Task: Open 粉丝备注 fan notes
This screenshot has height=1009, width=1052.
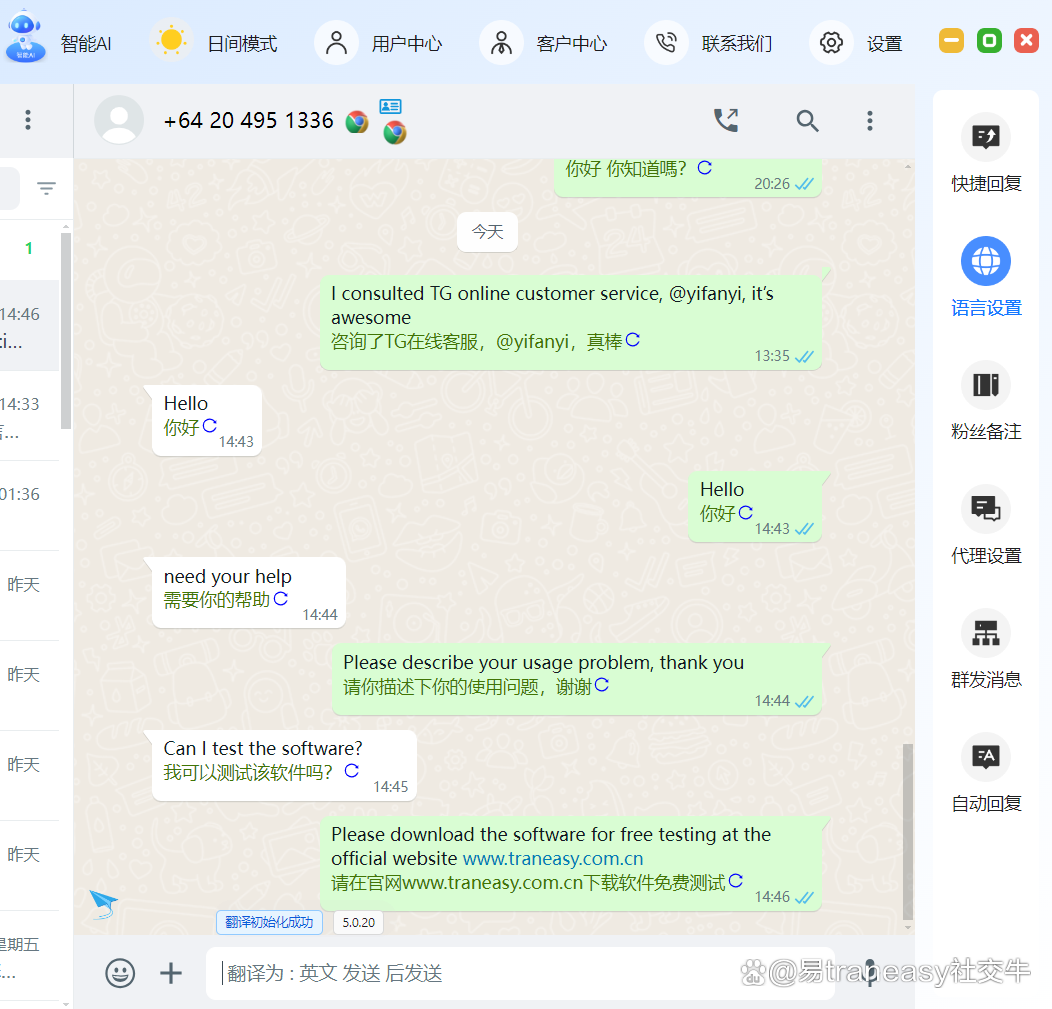Action: tap(986, 402)
